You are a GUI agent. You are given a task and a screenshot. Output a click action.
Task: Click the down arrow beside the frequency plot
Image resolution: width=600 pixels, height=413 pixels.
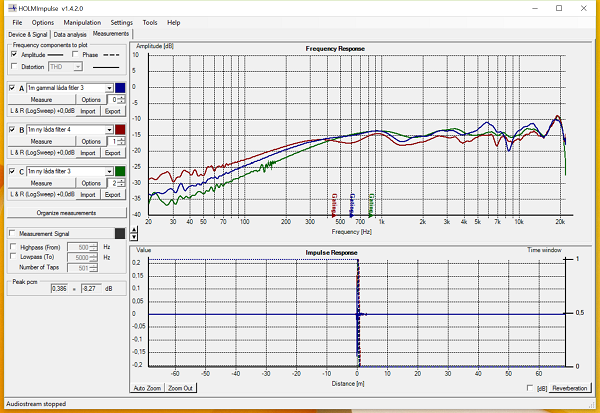click(134, 237)
